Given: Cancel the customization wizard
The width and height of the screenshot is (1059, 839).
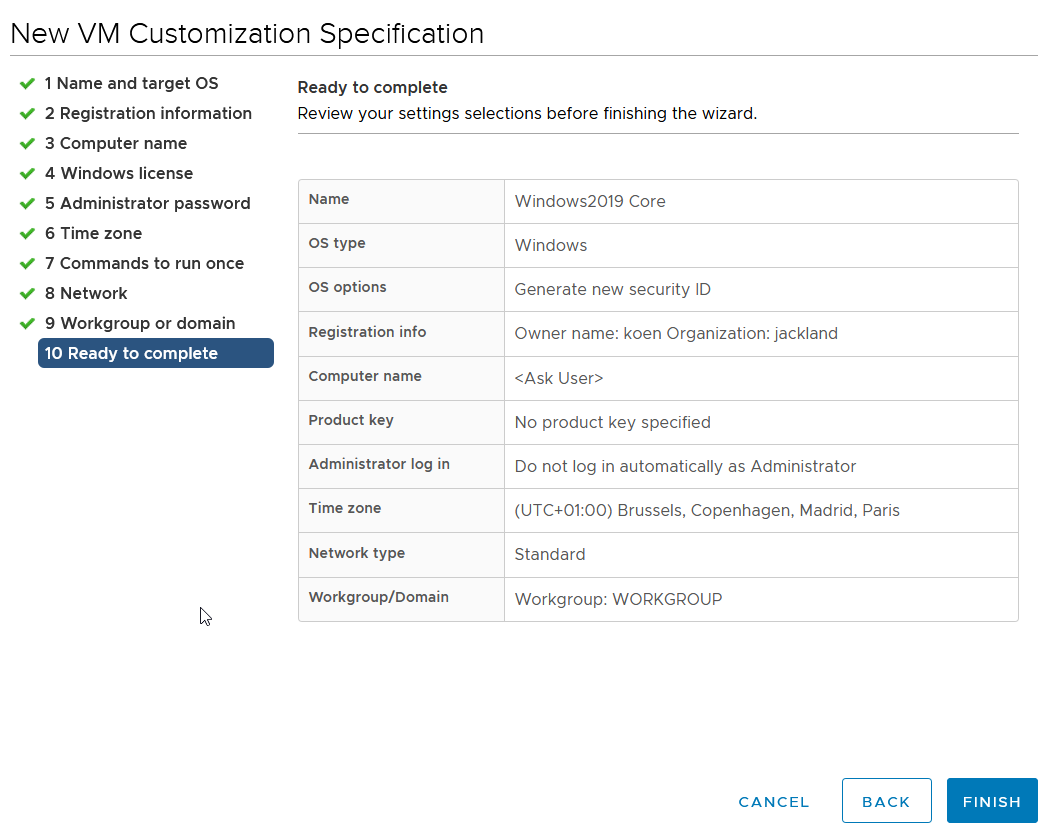Looking at the screenshot, I should (773, 801).
